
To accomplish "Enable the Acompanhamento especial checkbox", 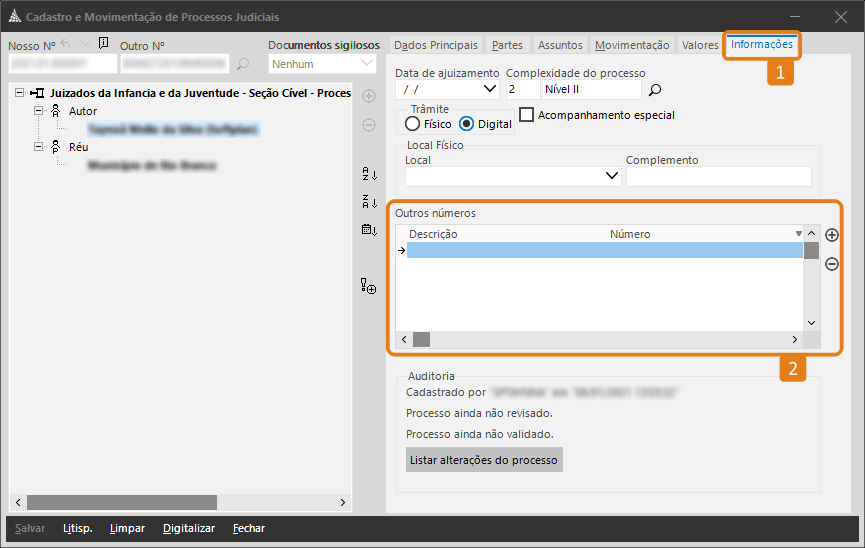I will (527, 115).
